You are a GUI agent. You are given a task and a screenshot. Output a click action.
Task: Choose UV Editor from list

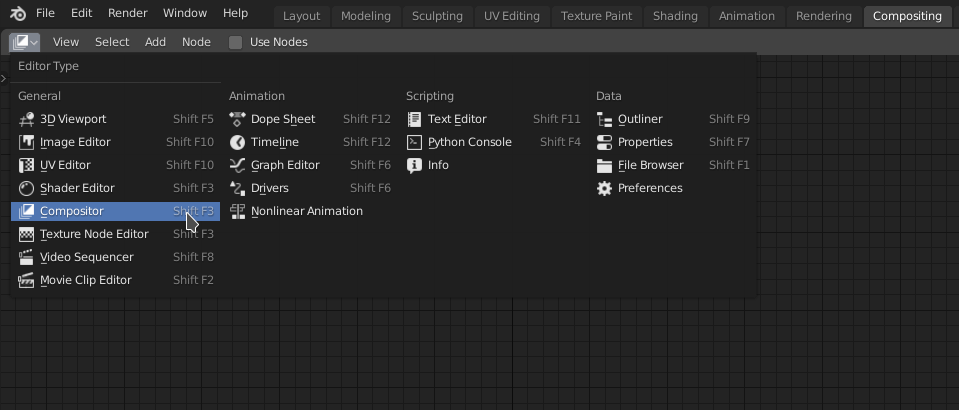116,165
